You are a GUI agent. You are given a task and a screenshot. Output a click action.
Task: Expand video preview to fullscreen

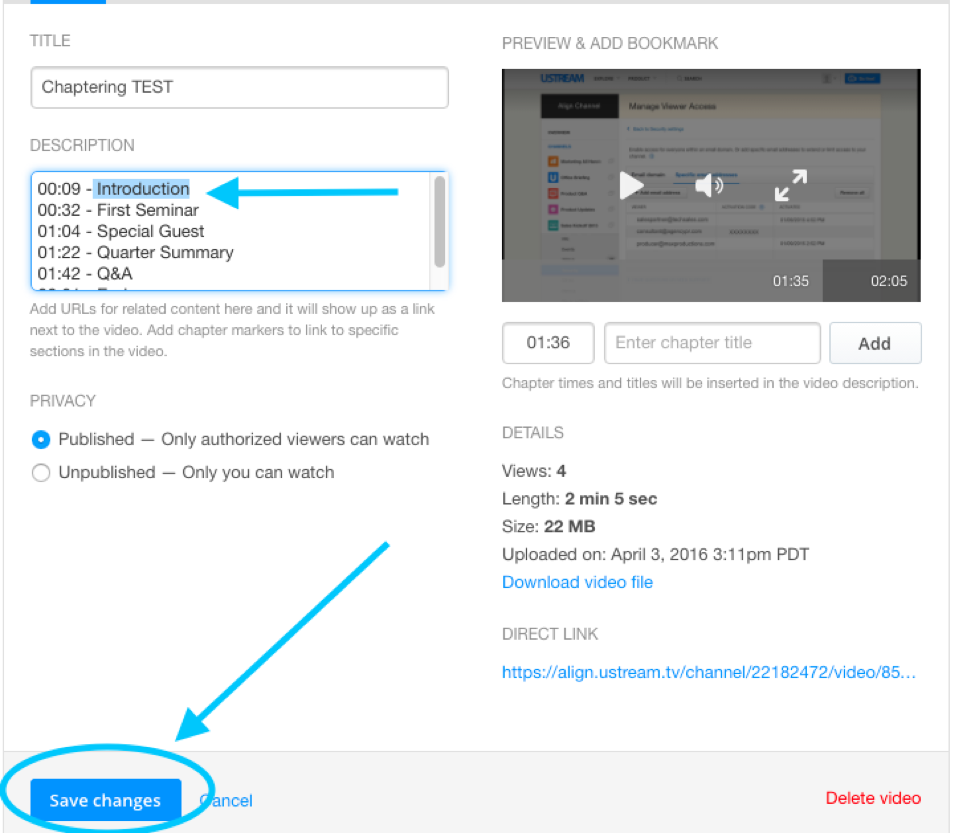[x=791, y=185]
